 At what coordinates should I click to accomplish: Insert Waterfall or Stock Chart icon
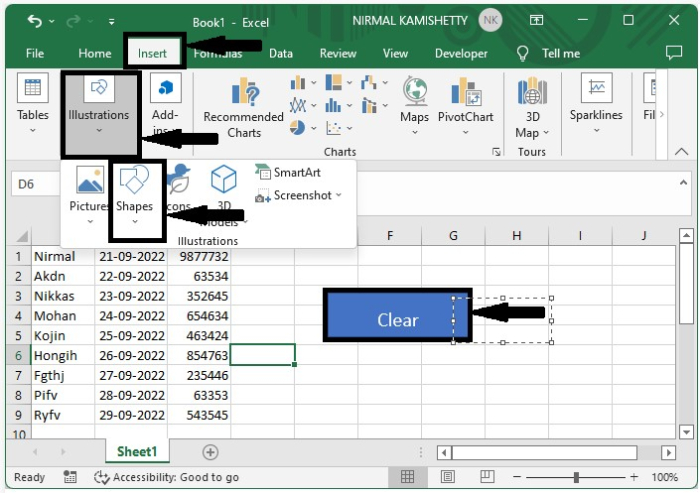coord(369,82)
